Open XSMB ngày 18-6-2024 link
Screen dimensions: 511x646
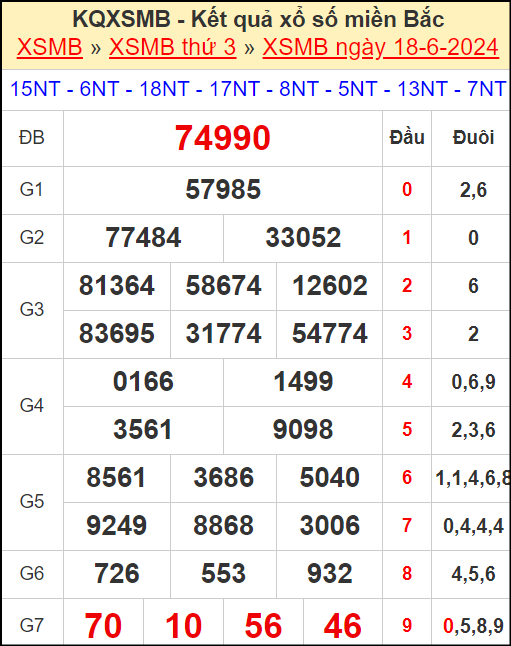(x=381, y=47)
